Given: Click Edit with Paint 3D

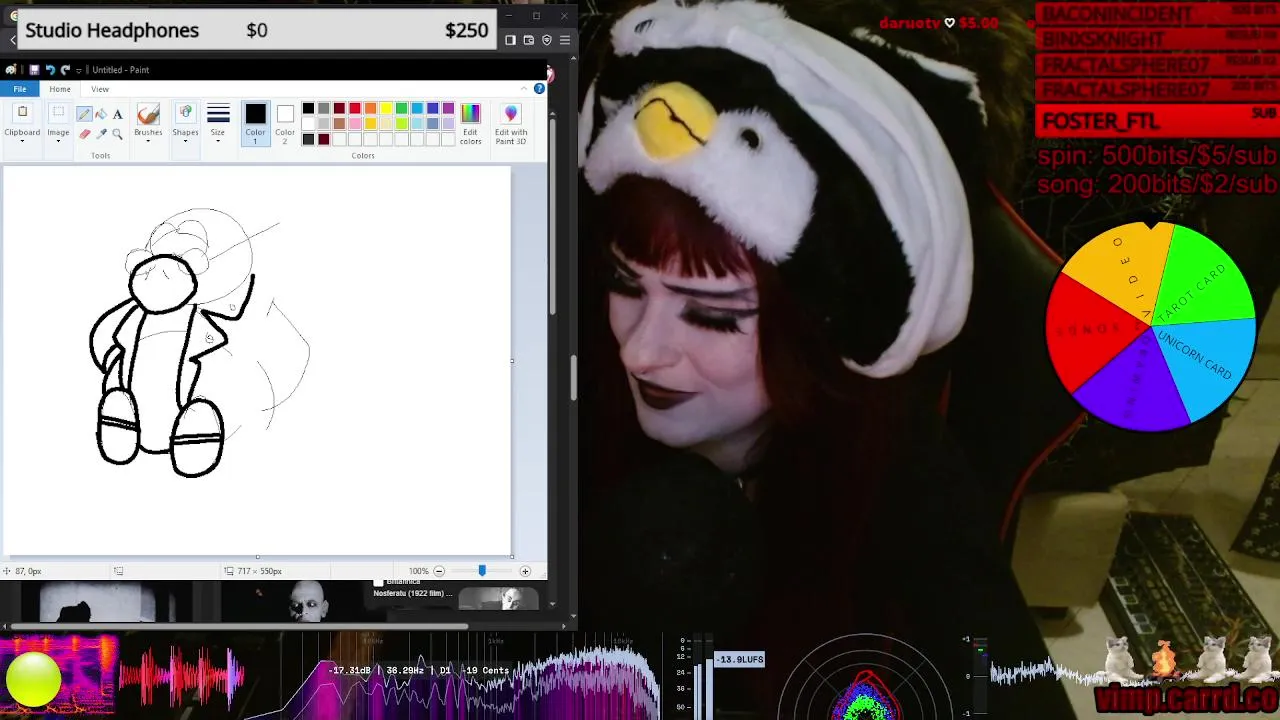Looking at the screenshot, I should pyautogui.click(x=511, y=124).
